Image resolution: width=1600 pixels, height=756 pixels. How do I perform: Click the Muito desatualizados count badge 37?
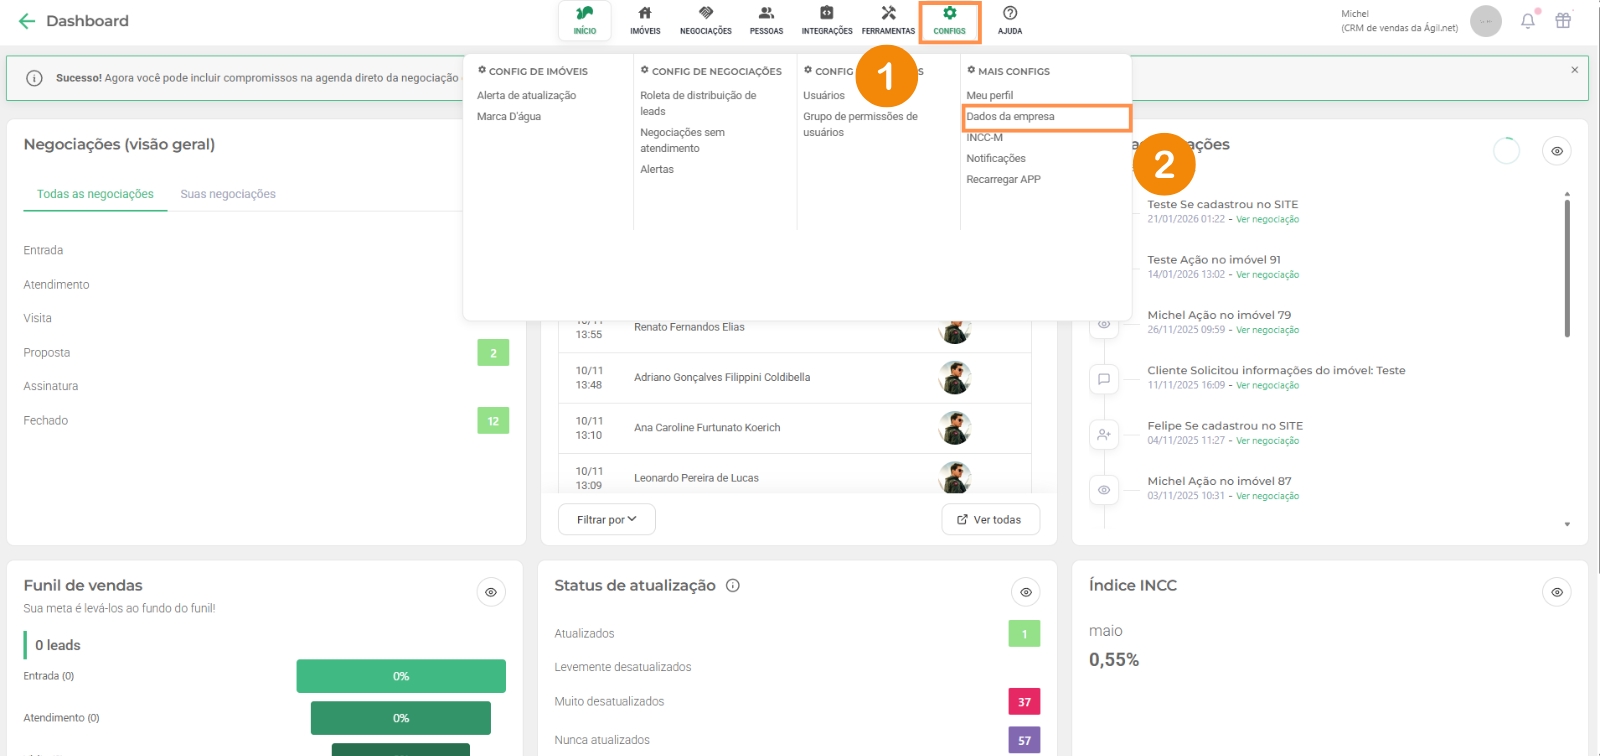1024,702
